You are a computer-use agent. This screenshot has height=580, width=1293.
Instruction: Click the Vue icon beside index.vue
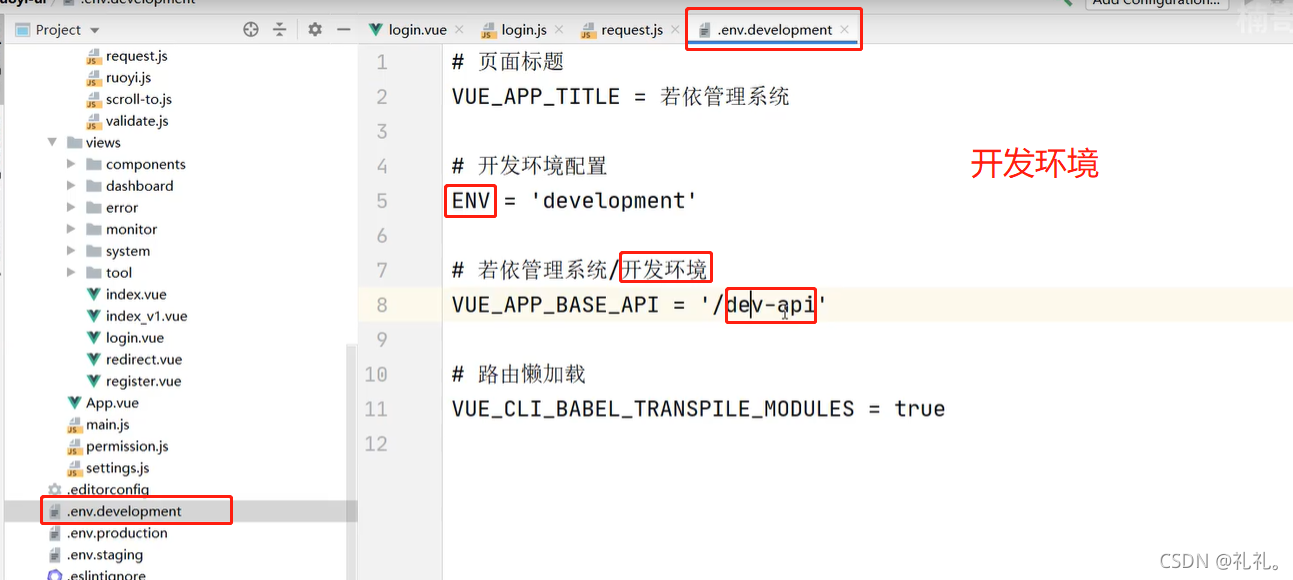(94, 294)
